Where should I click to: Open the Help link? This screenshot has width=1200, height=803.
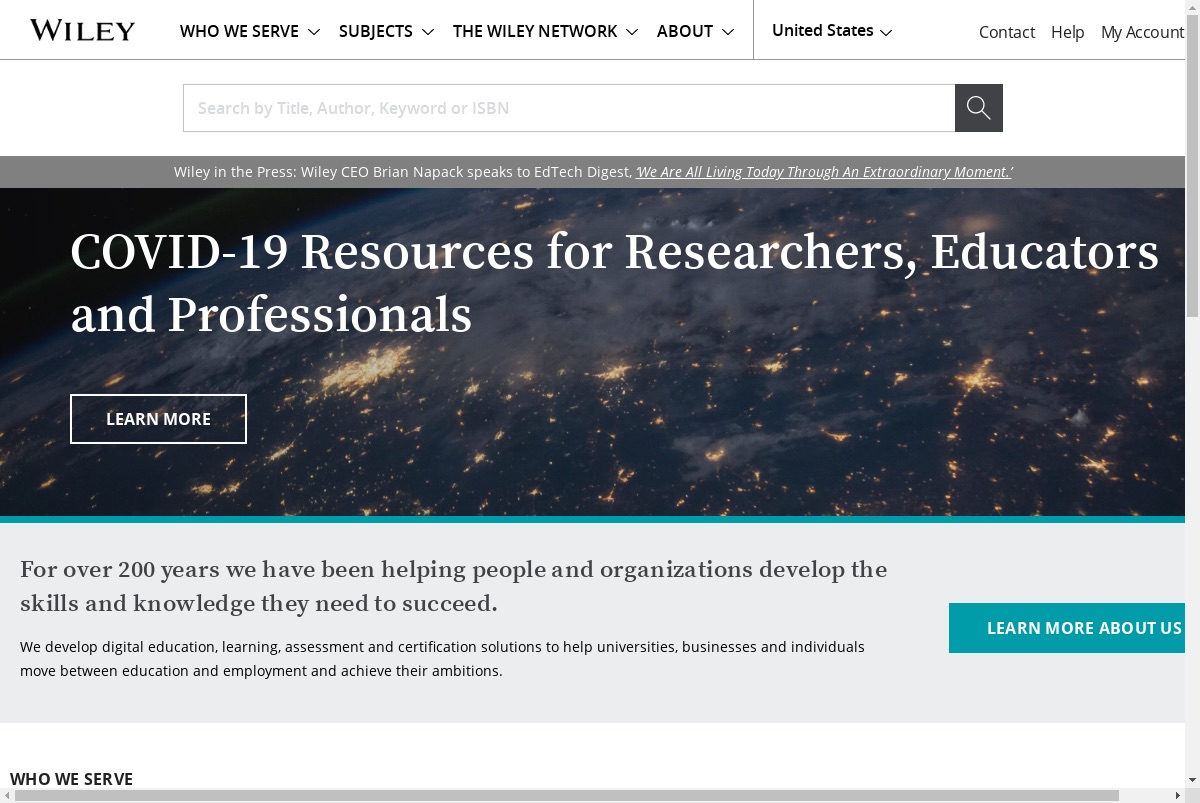1067,32
